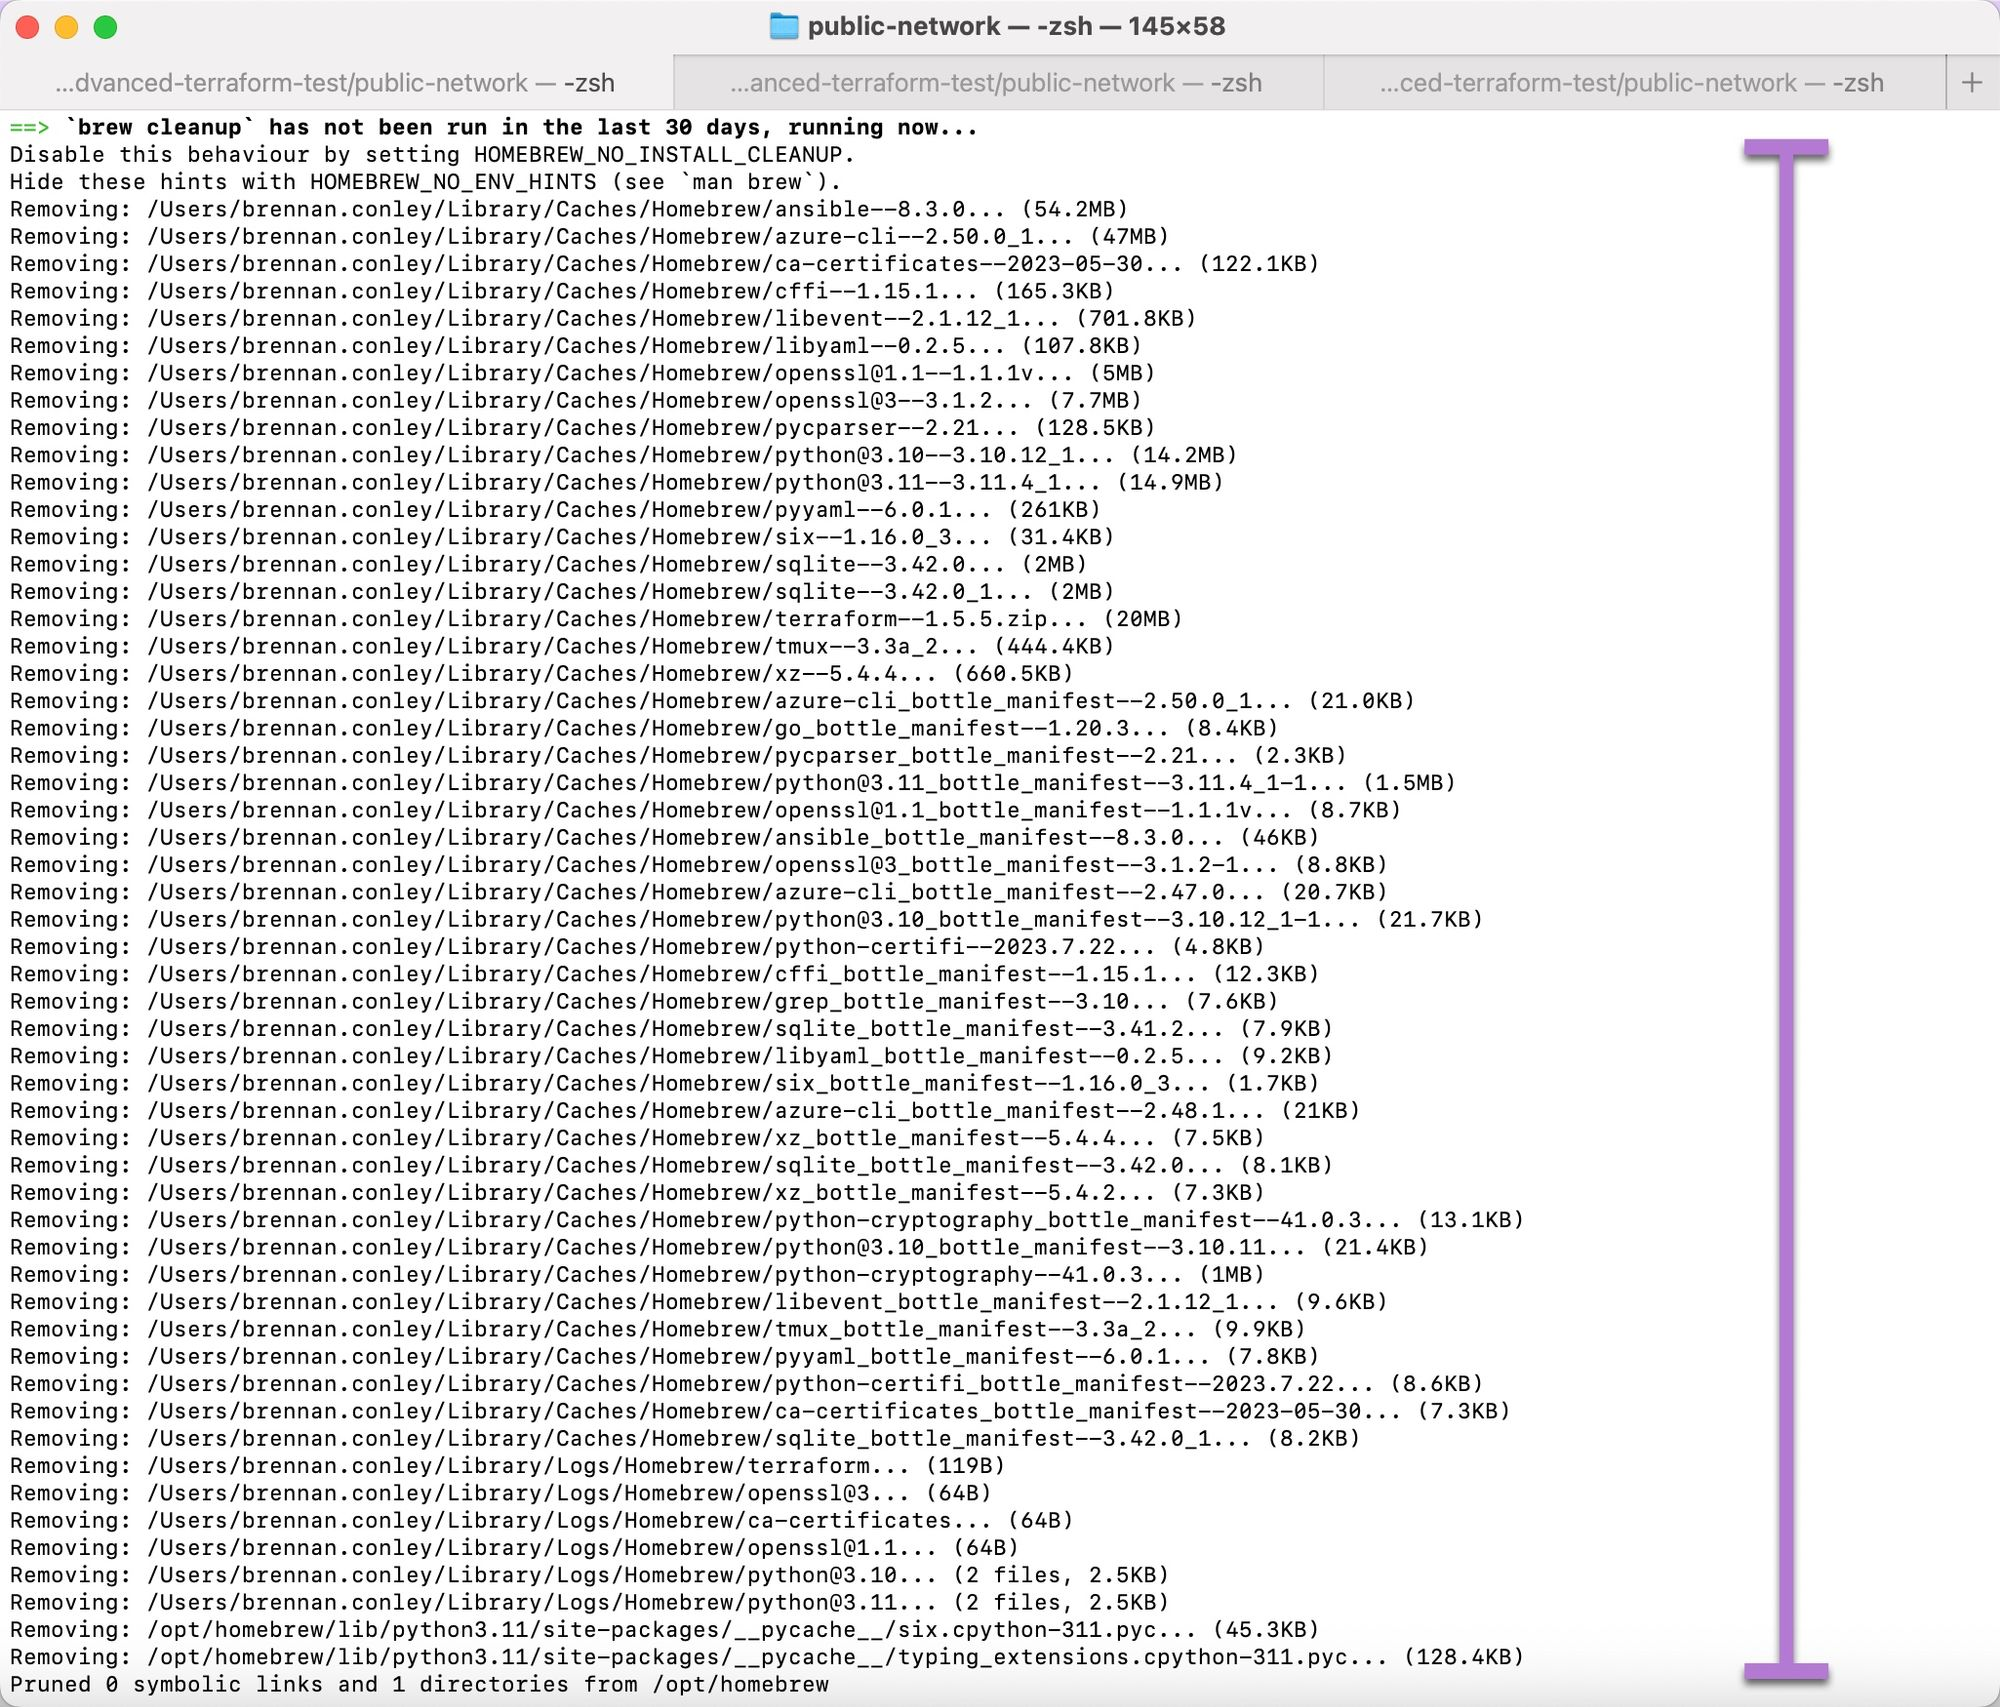Click the green ==> arrow on the brew cleanup line
Image resolution: width=2000 pixels, height=1707 pixels.
29,128
